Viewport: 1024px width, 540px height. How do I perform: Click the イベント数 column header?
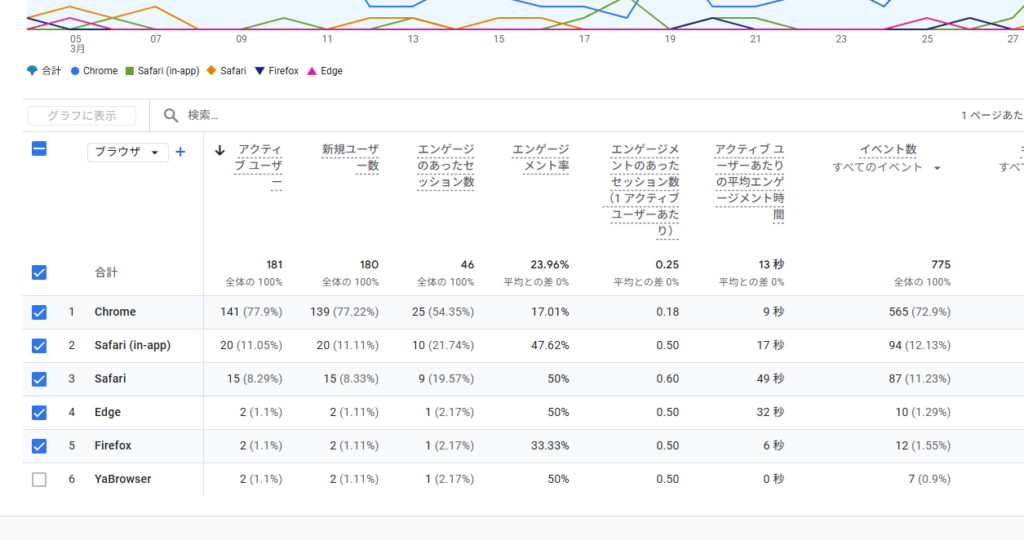[887, 150]
